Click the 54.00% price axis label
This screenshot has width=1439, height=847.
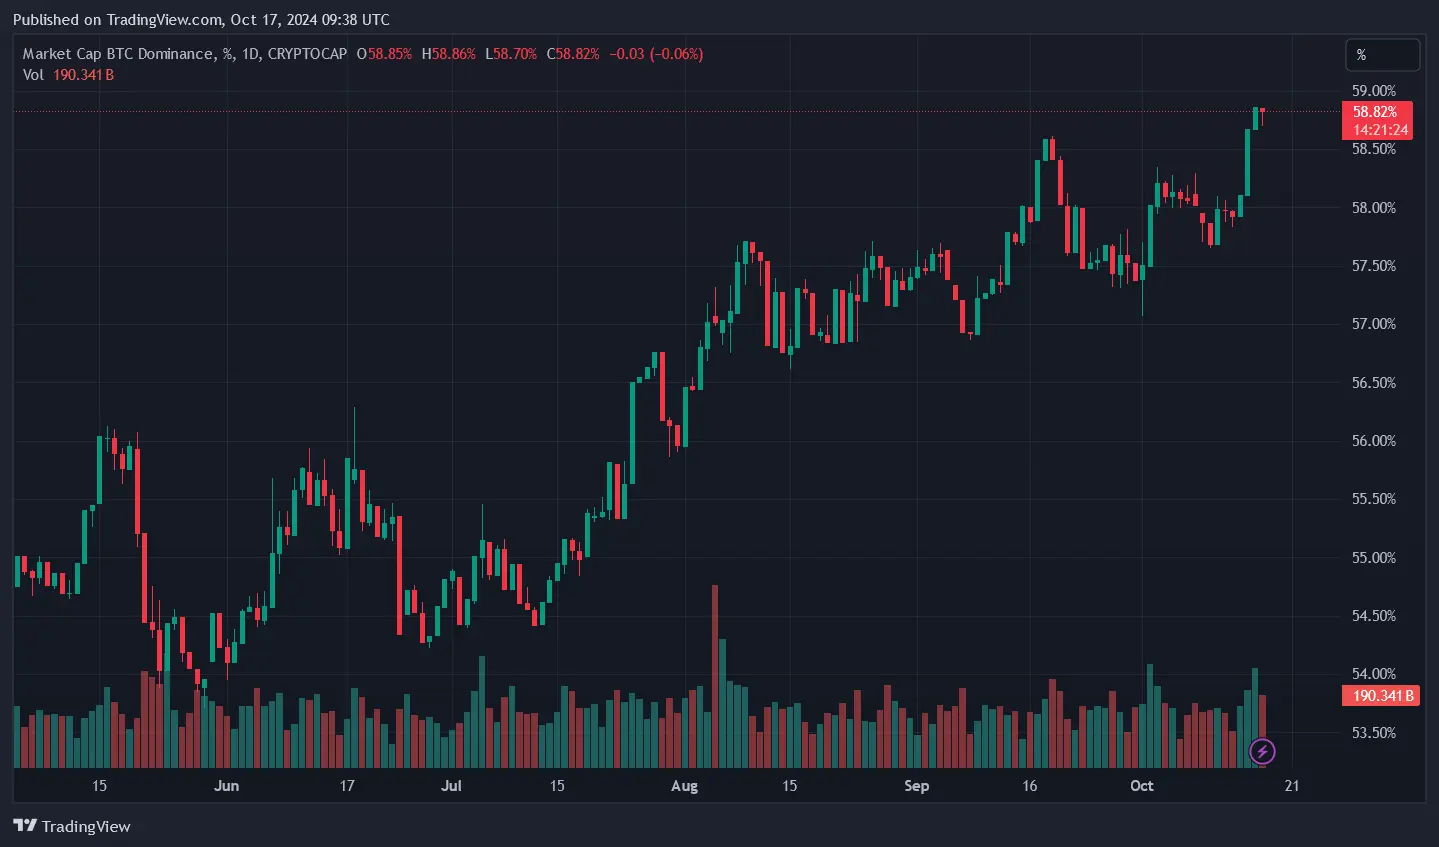(x=1374, y=674)
